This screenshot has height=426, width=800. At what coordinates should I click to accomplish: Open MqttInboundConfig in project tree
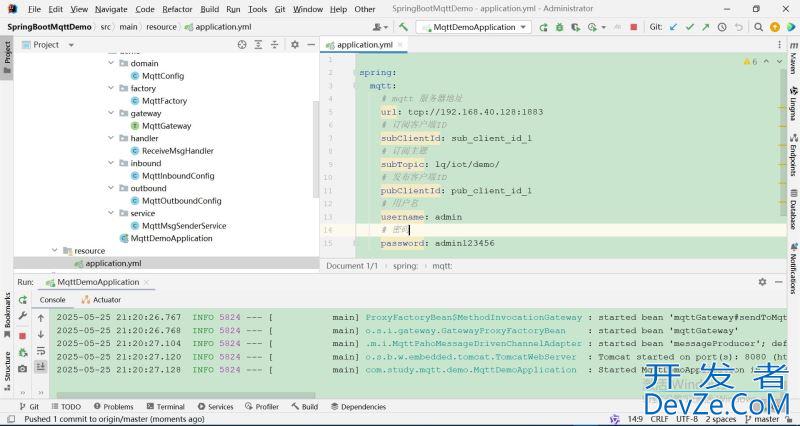click(177, 176)
